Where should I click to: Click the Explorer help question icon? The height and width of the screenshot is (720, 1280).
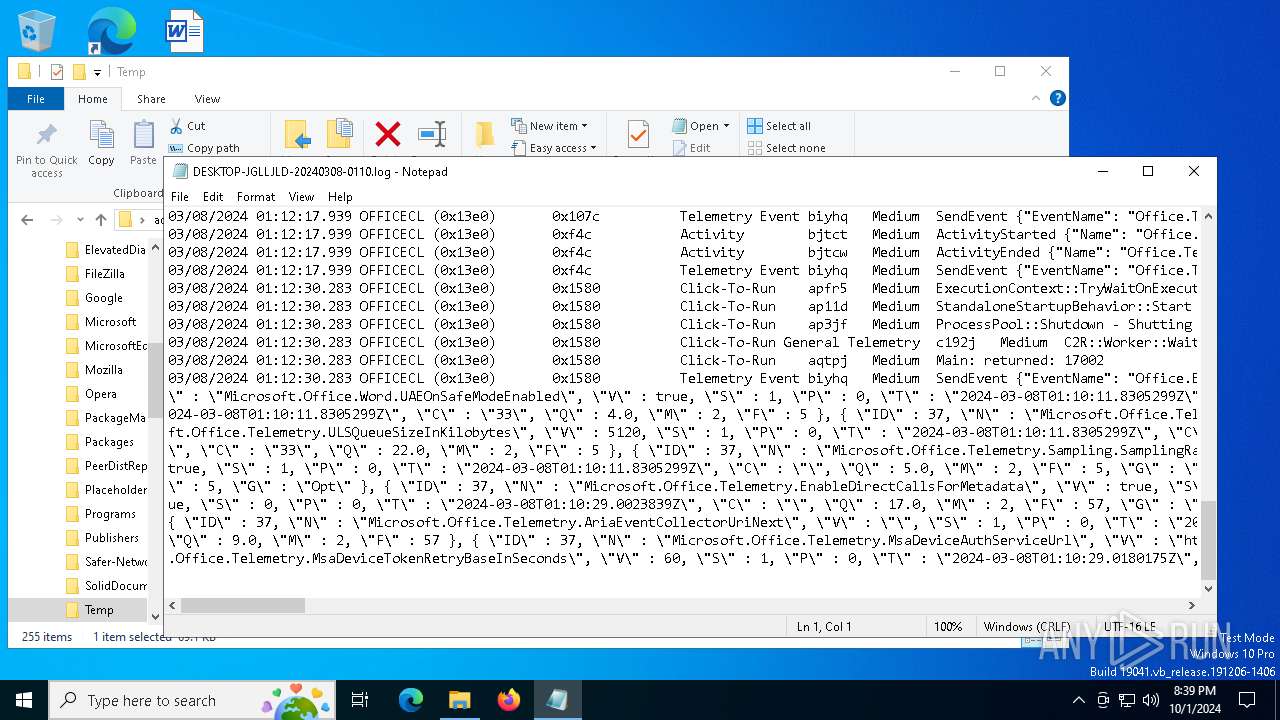pos(1058,98)
